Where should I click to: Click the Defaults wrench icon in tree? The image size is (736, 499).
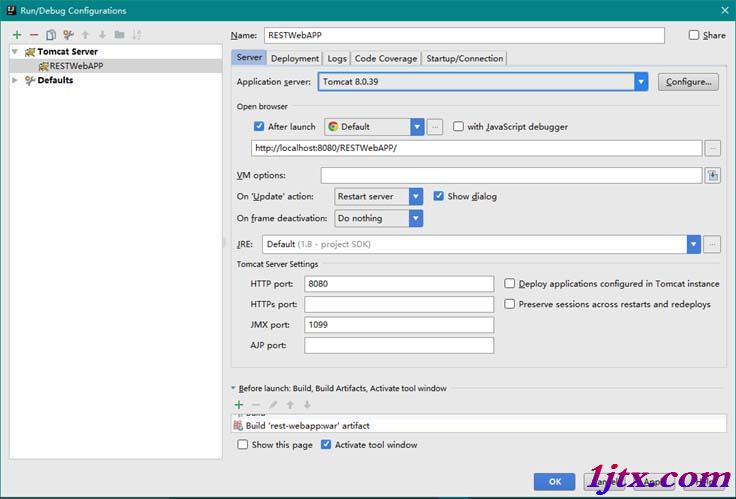click(x=30, y=80)
